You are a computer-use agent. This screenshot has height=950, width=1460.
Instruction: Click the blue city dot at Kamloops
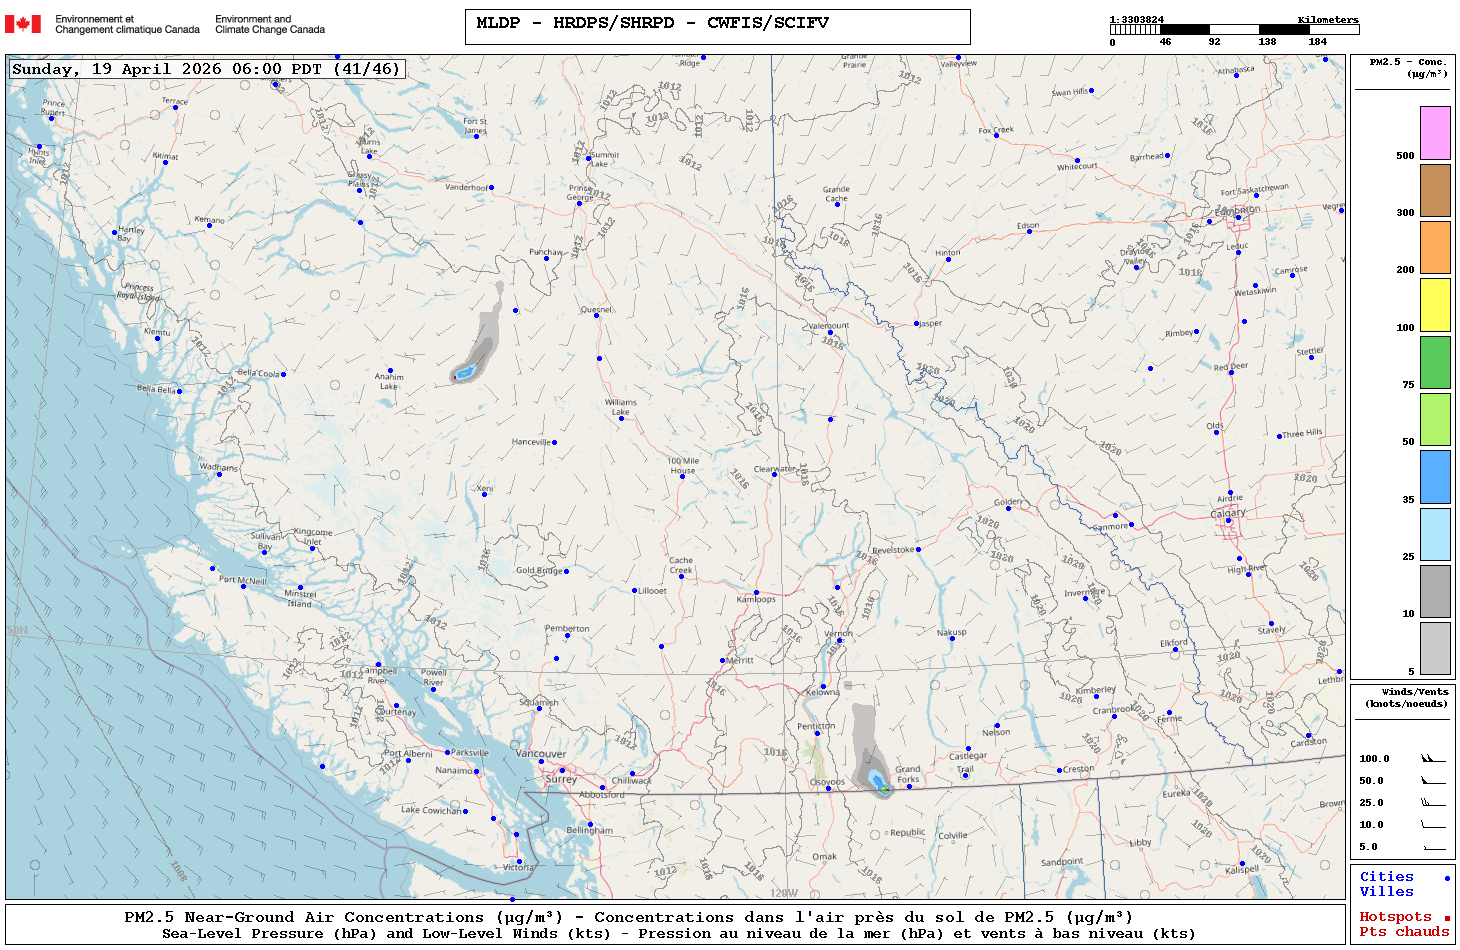(x=756, y=592)
